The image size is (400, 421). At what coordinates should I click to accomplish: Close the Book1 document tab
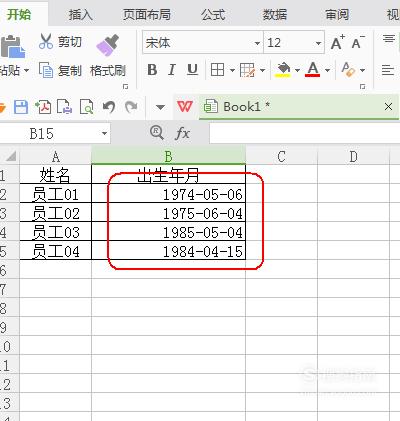pyautogui.click(x=388, y=107)
